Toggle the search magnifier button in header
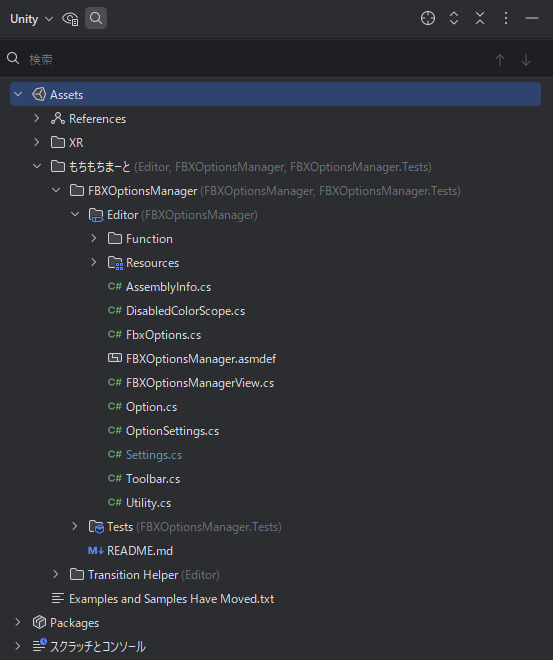553x660 pixels. tap(96, 18)
